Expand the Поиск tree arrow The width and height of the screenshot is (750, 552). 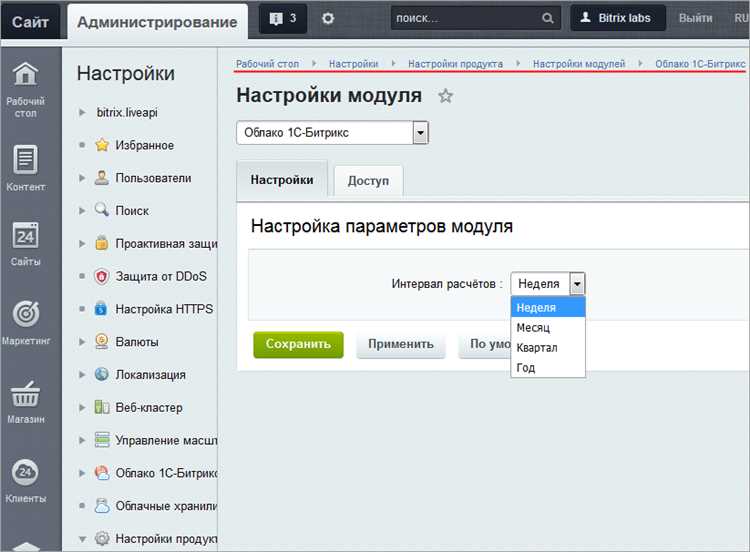82,210
